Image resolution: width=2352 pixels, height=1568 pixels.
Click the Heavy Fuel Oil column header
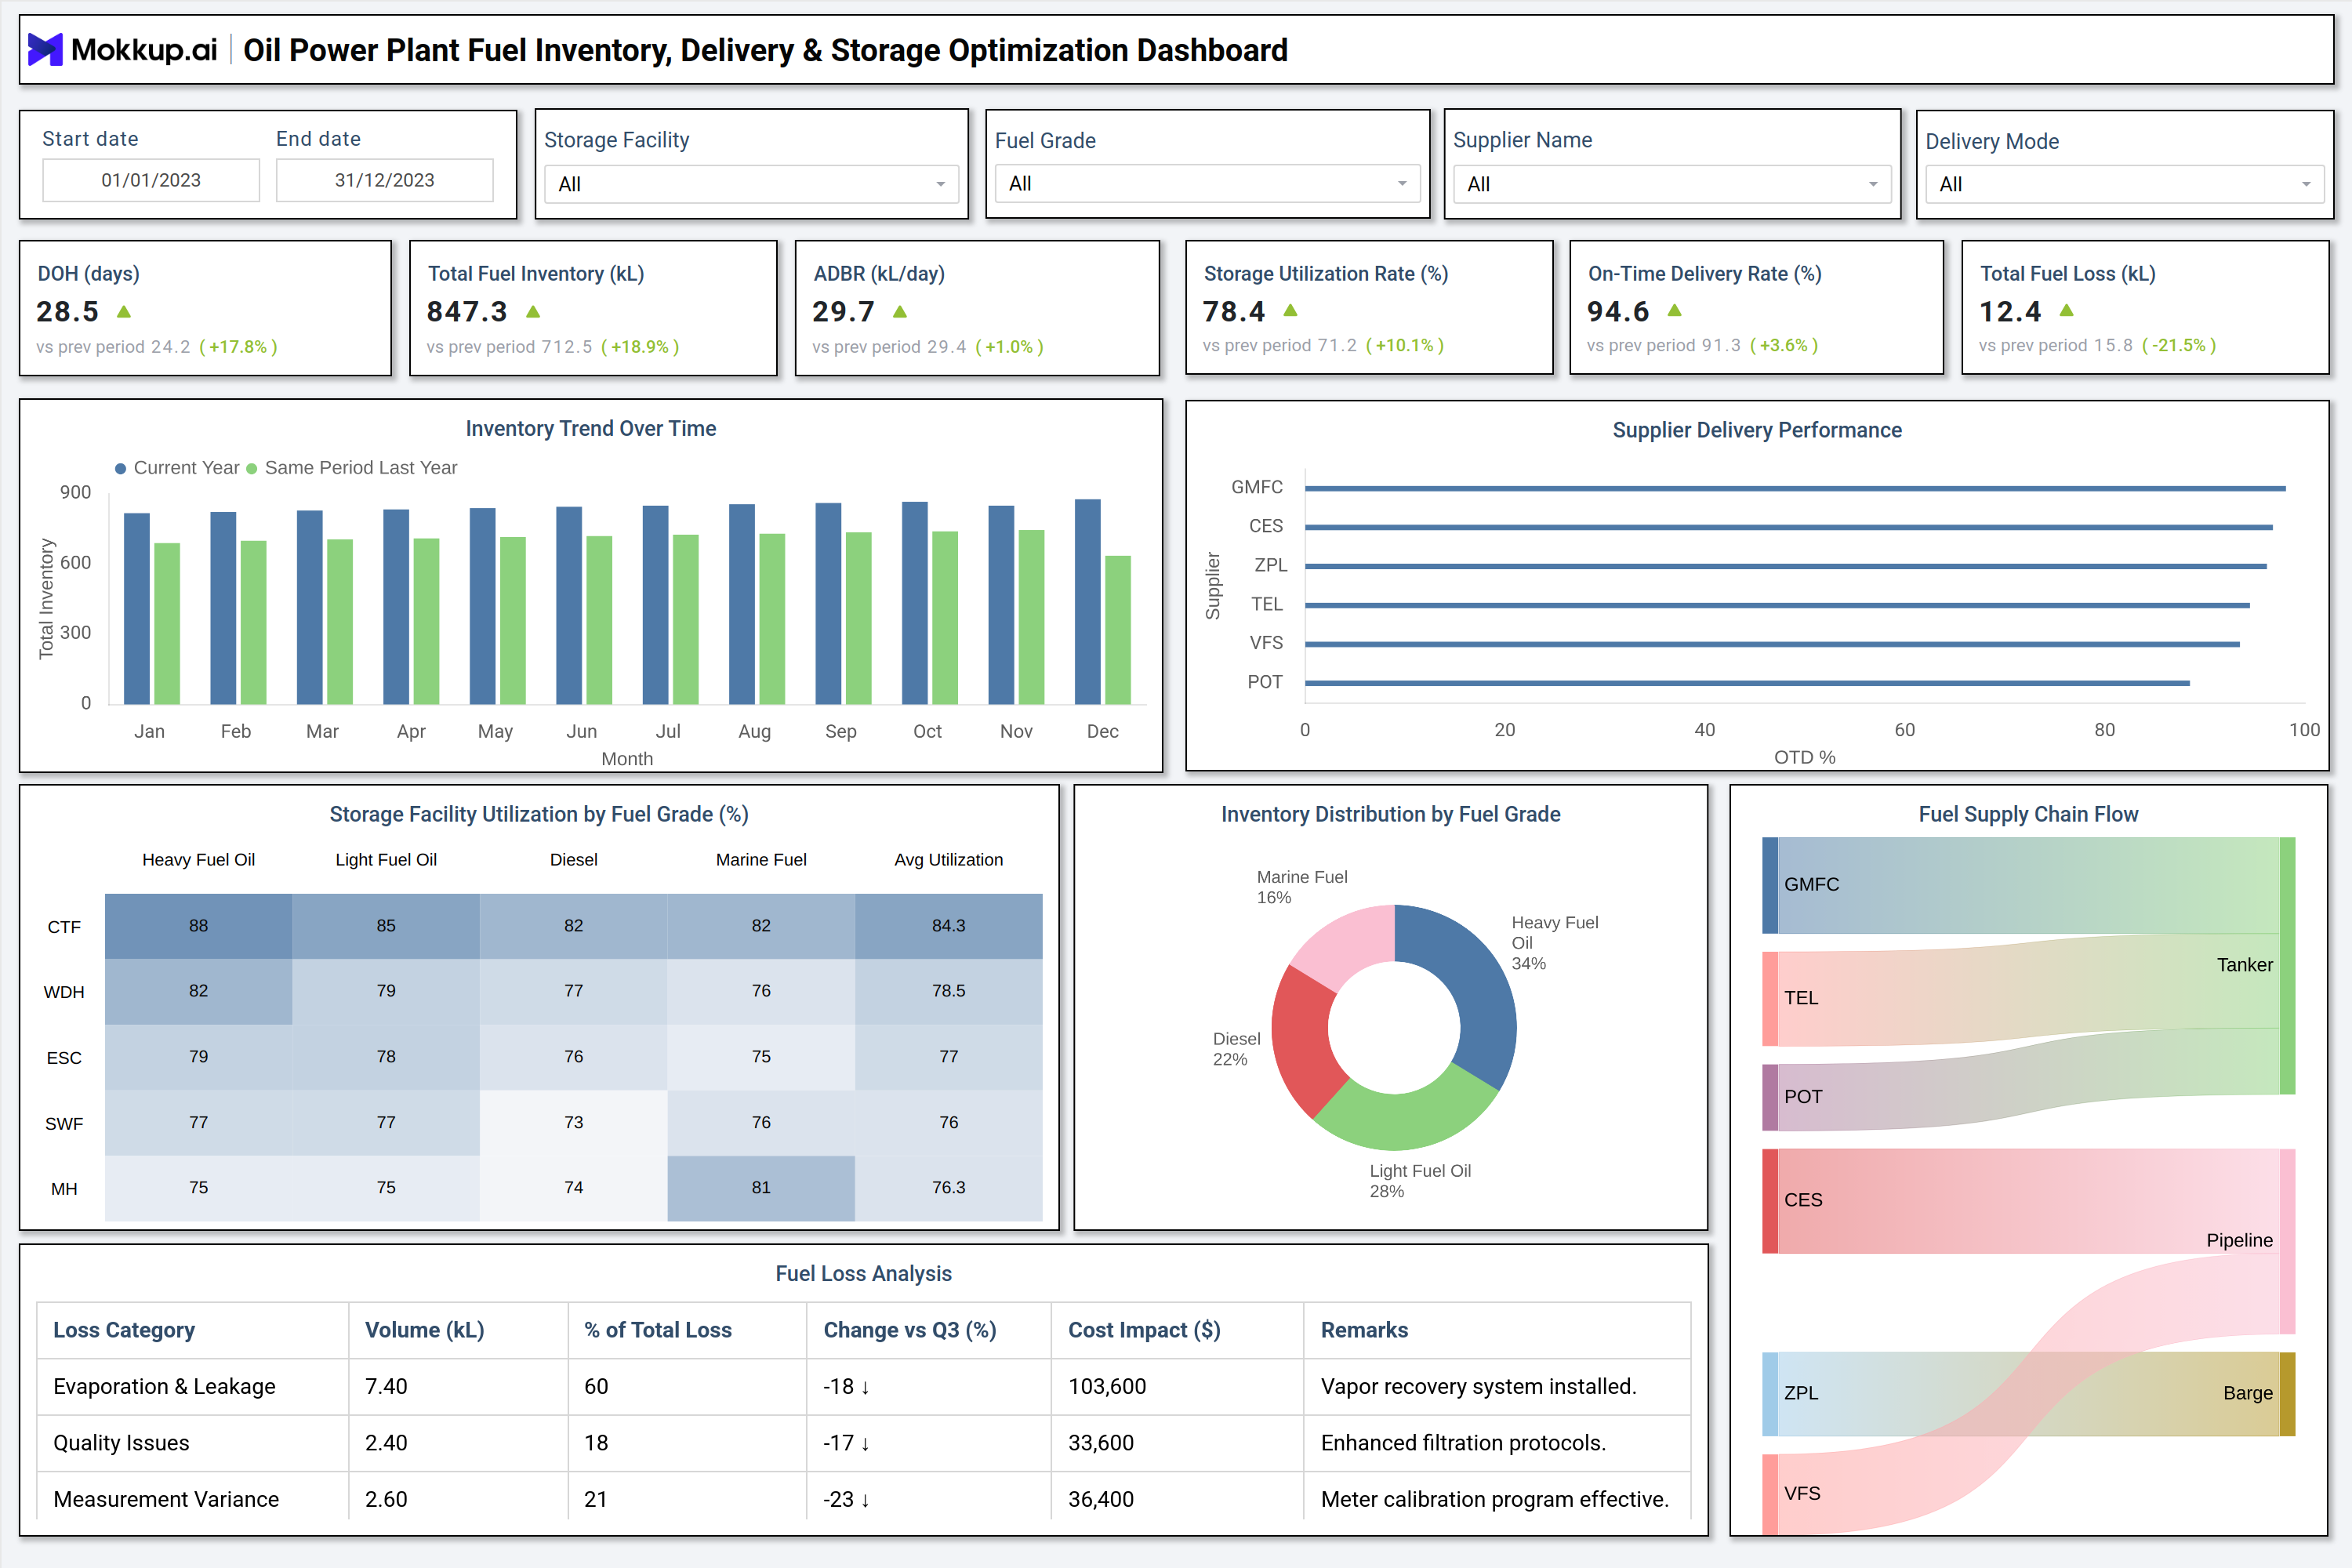[x=198, y=860]
